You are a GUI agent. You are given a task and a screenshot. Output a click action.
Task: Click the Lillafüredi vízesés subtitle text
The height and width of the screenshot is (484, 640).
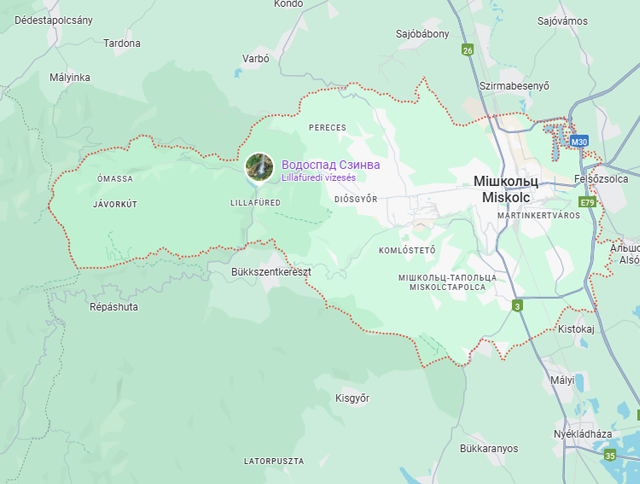[x=318, y=178]
